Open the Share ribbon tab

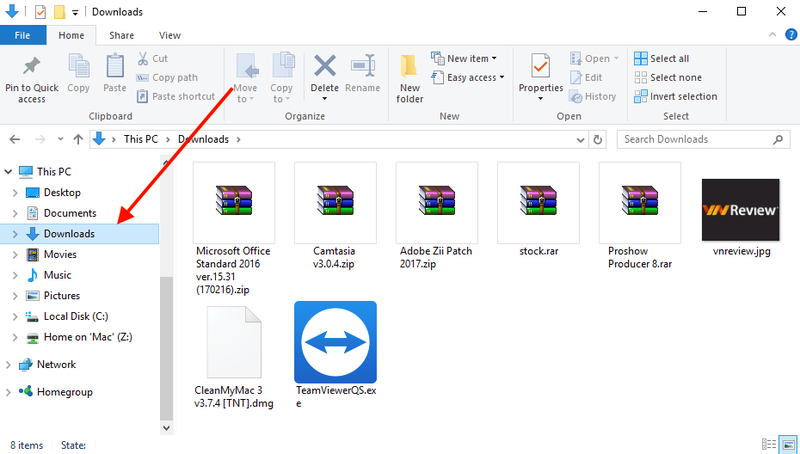[x=122, y=35]
